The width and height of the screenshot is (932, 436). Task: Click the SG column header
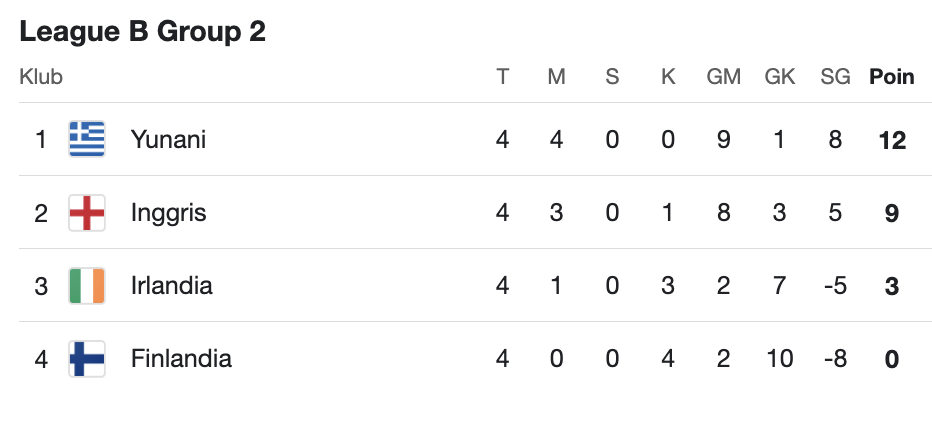835,77
